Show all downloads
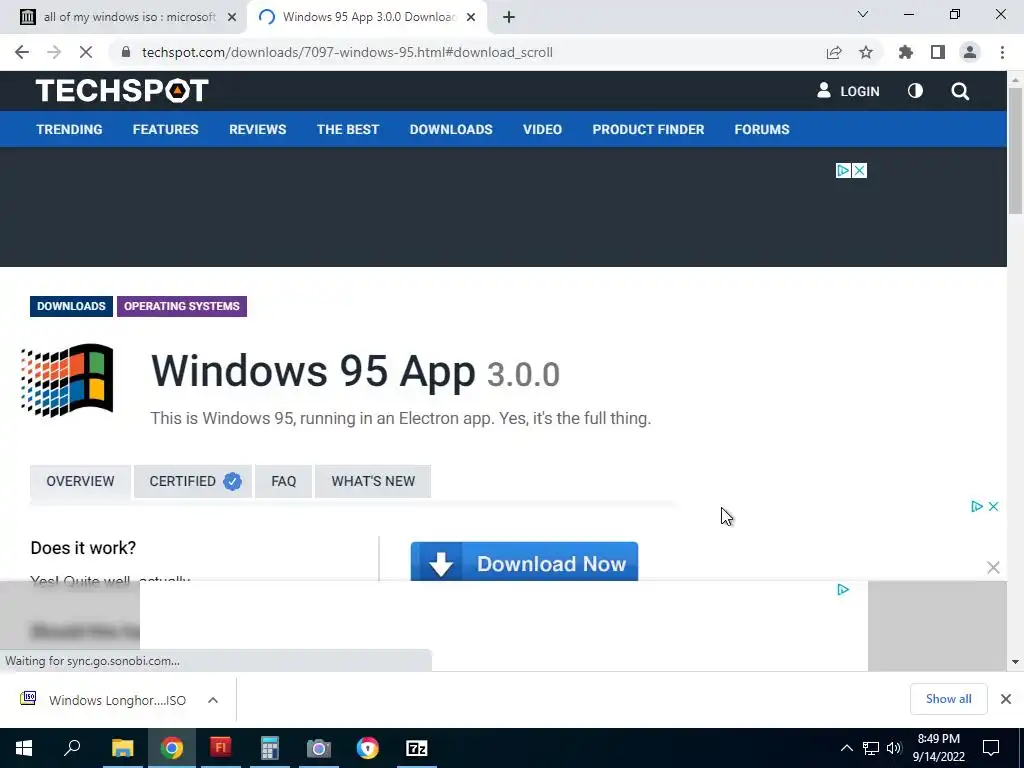Image resolution: width=1024 pixels, height=768 pixels. pyautogui.click(x=948, y=699)
